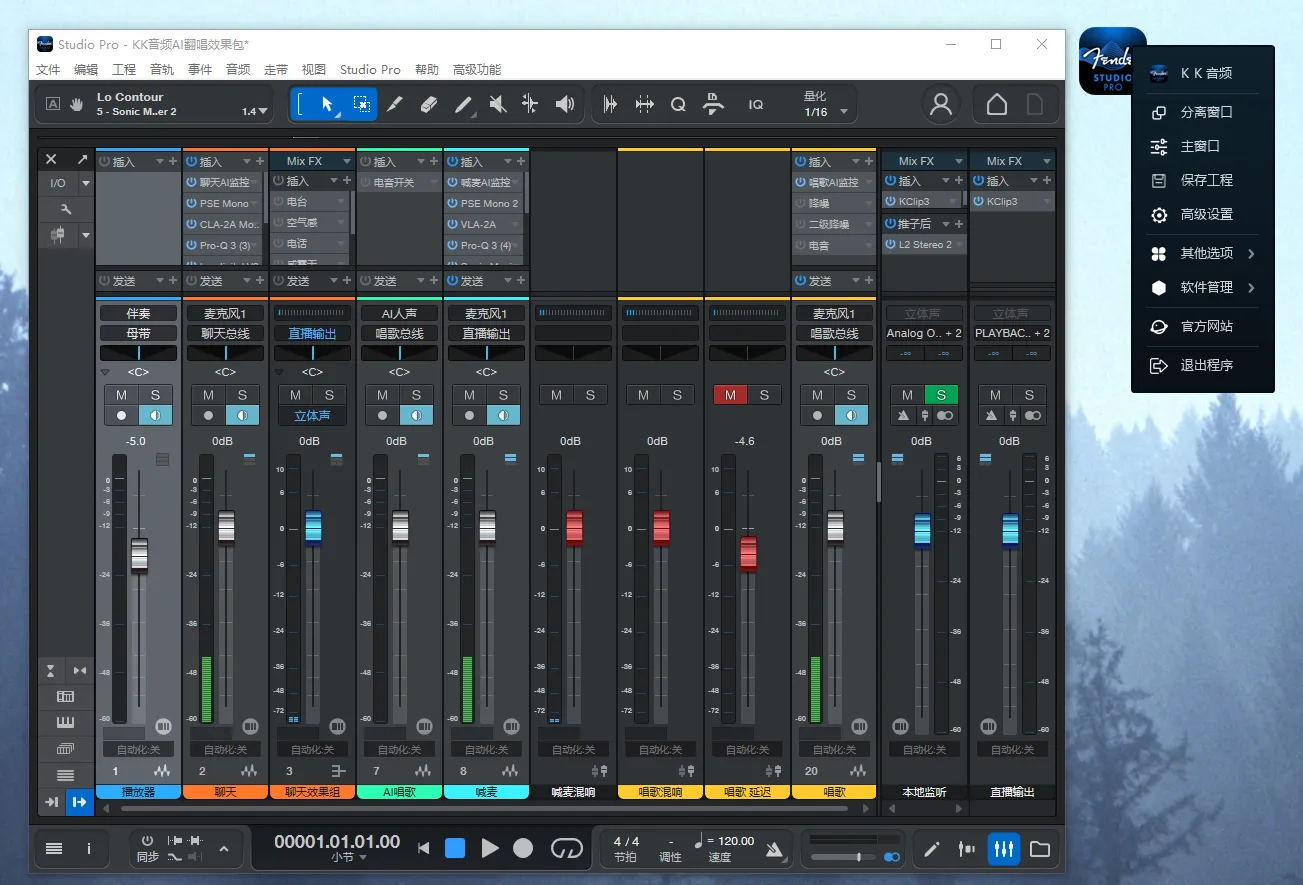Select the Arrow tool in toolbar
This screenshot has height=885, width=1303.
326,104
